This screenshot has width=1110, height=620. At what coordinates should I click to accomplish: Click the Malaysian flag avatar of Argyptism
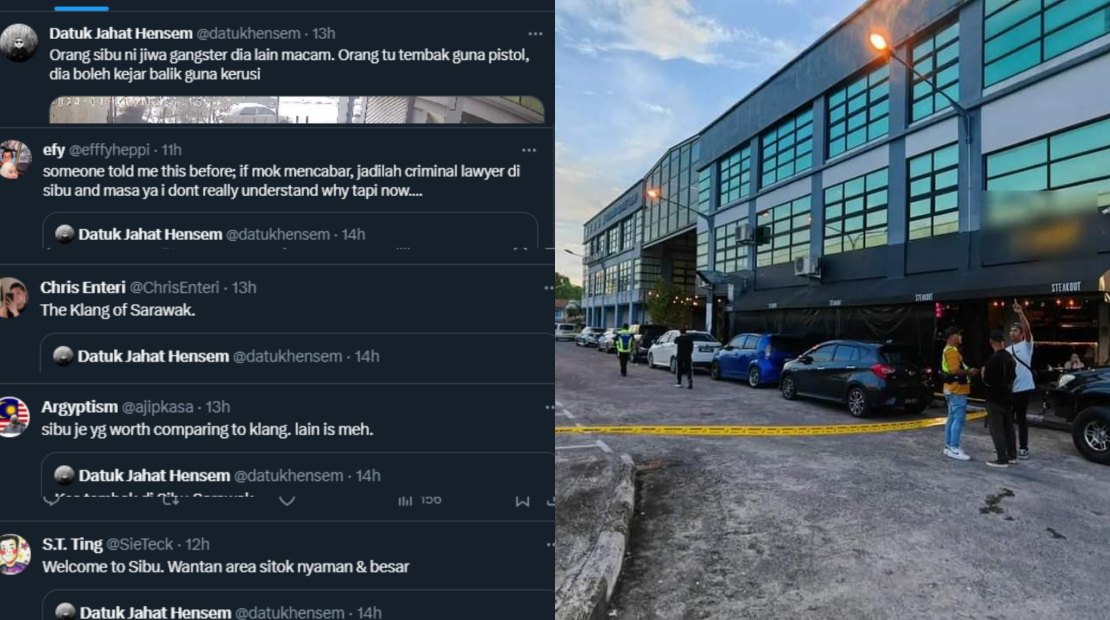[14, 417]
